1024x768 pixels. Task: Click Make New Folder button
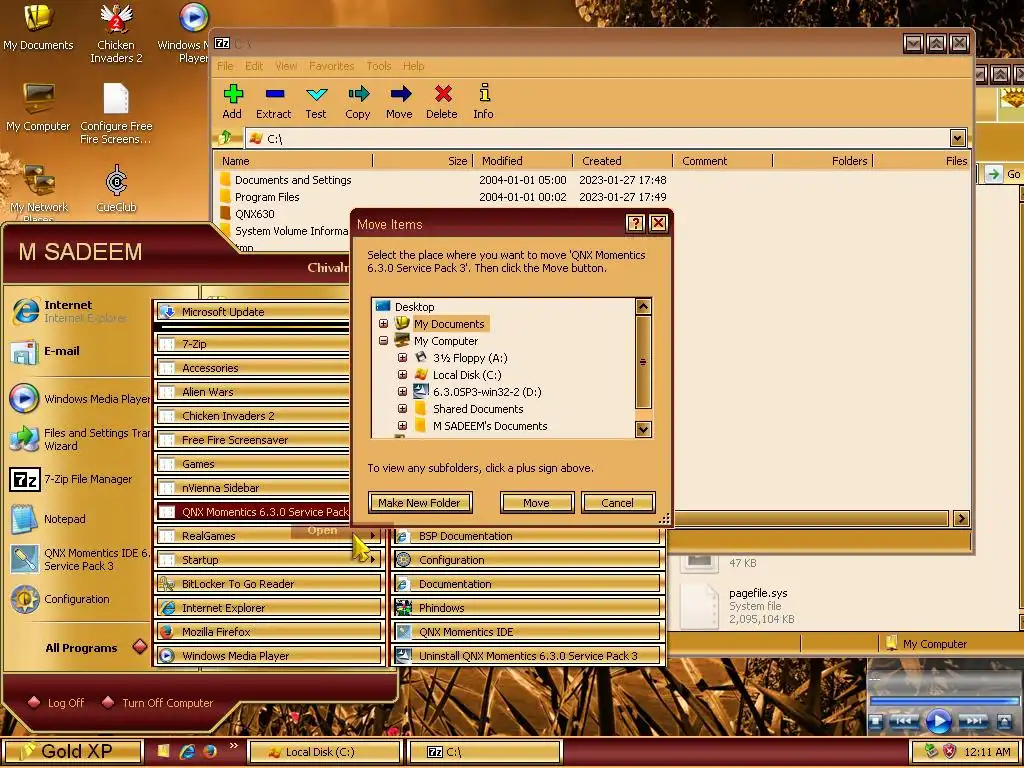tap(420, 503)
